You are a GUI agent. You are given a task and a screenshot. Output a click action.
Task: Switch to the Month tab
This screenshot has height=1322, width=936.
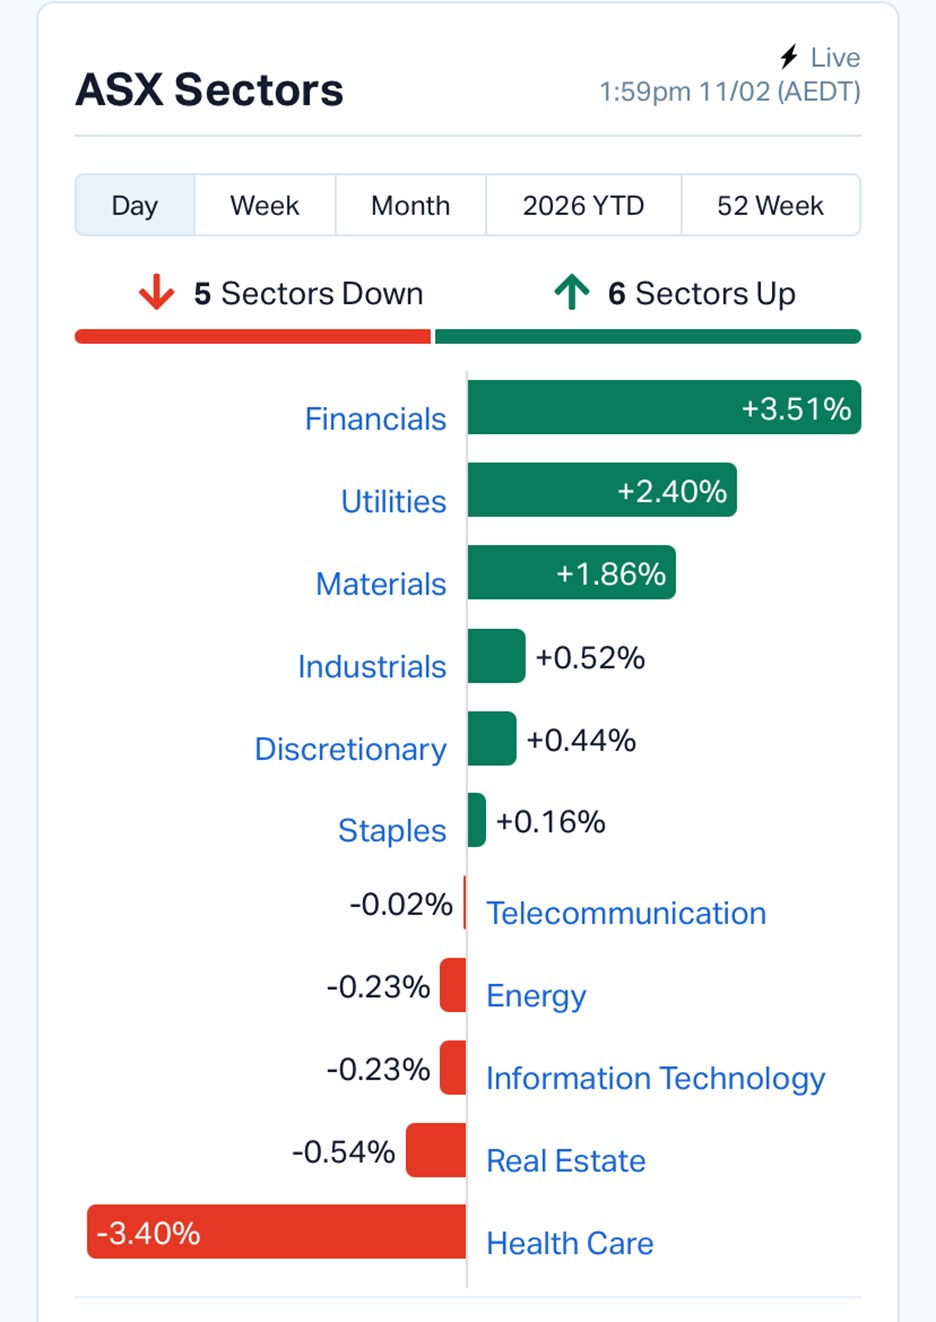tap(410, 206)
